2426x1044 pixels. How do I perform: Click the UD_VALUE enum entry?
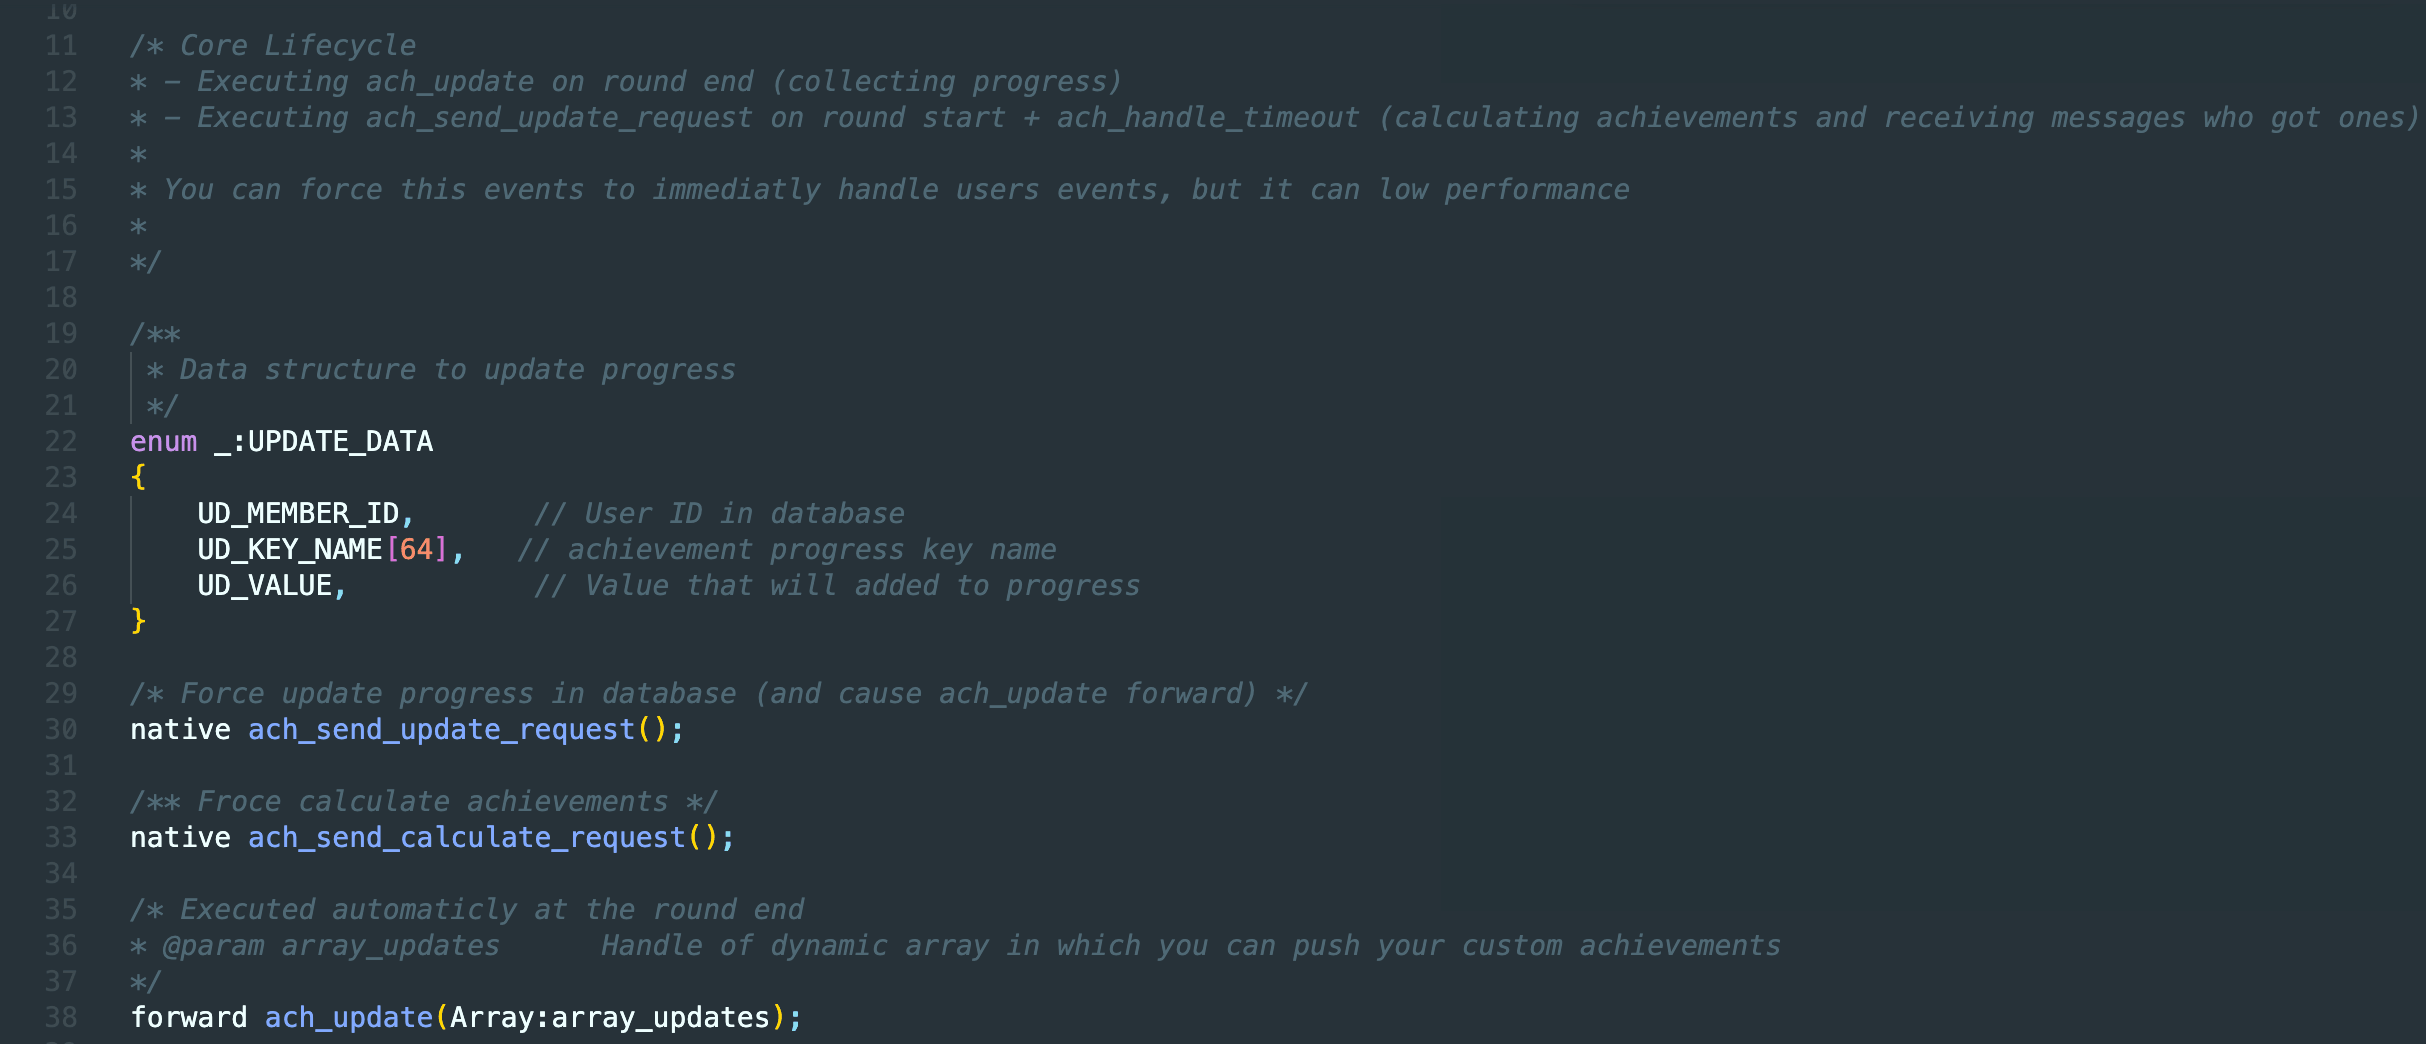(x=264, y=586)
